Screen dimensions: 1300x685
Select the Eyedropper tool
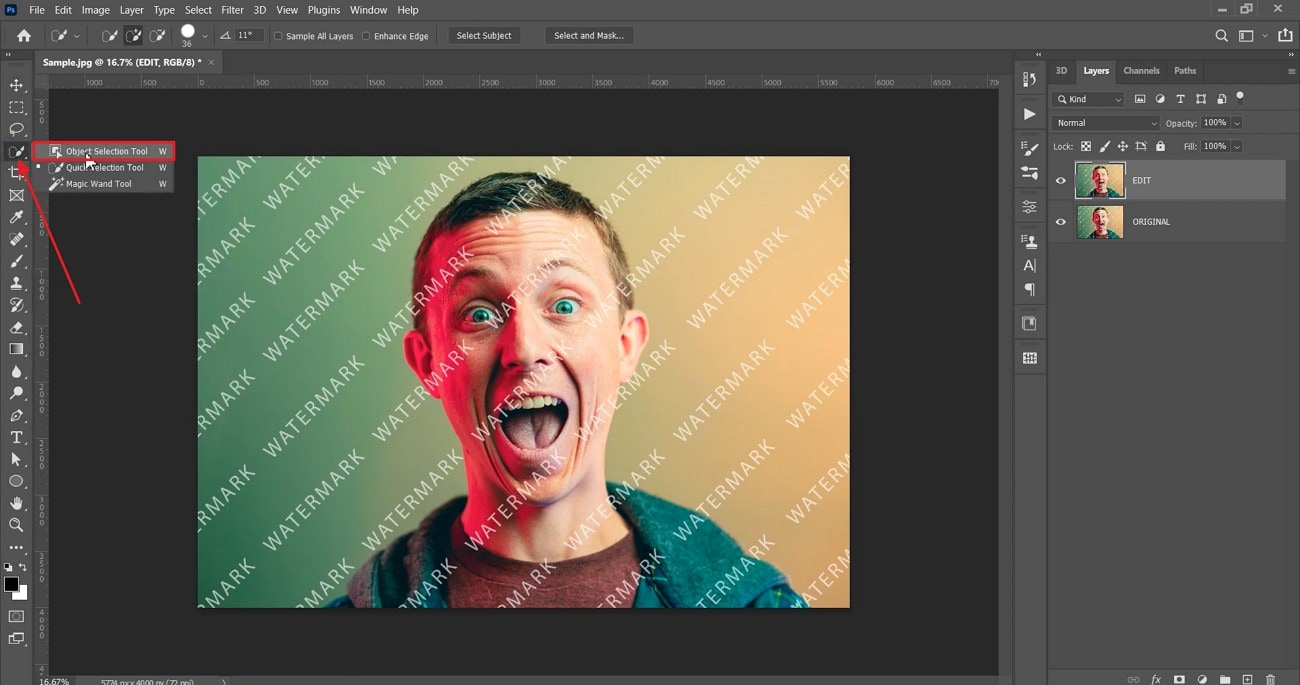point(16,217)
